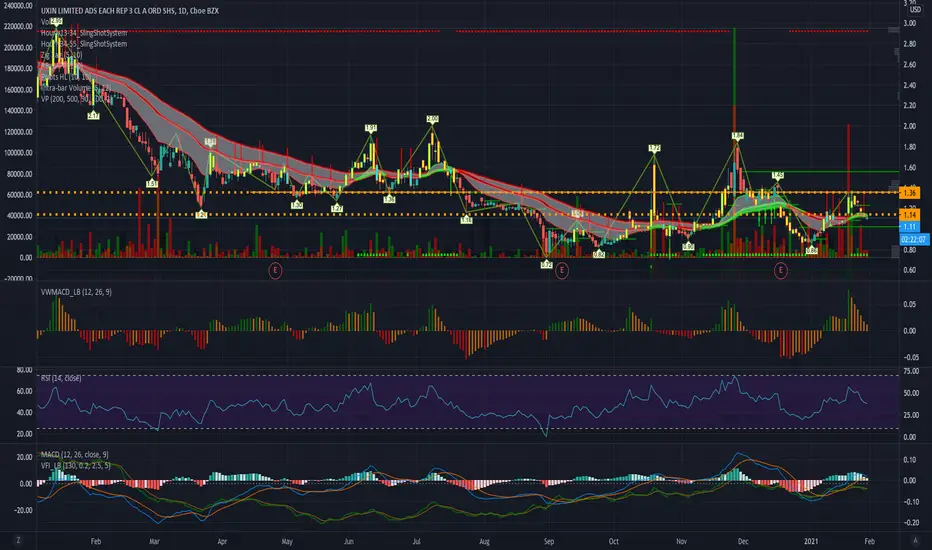
Task: Click the 1.84 pivot high label
Action: tap(738, 136)
